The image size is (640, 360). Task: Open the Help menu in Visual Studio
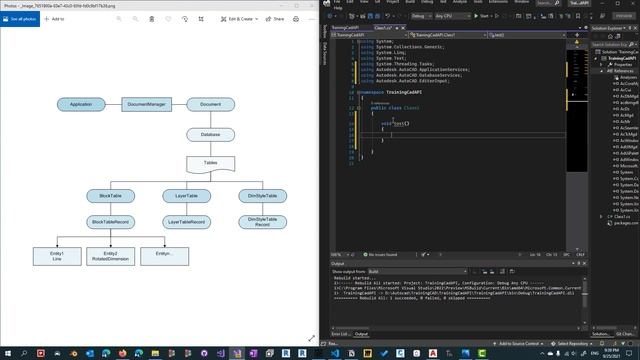coord(338,8)
